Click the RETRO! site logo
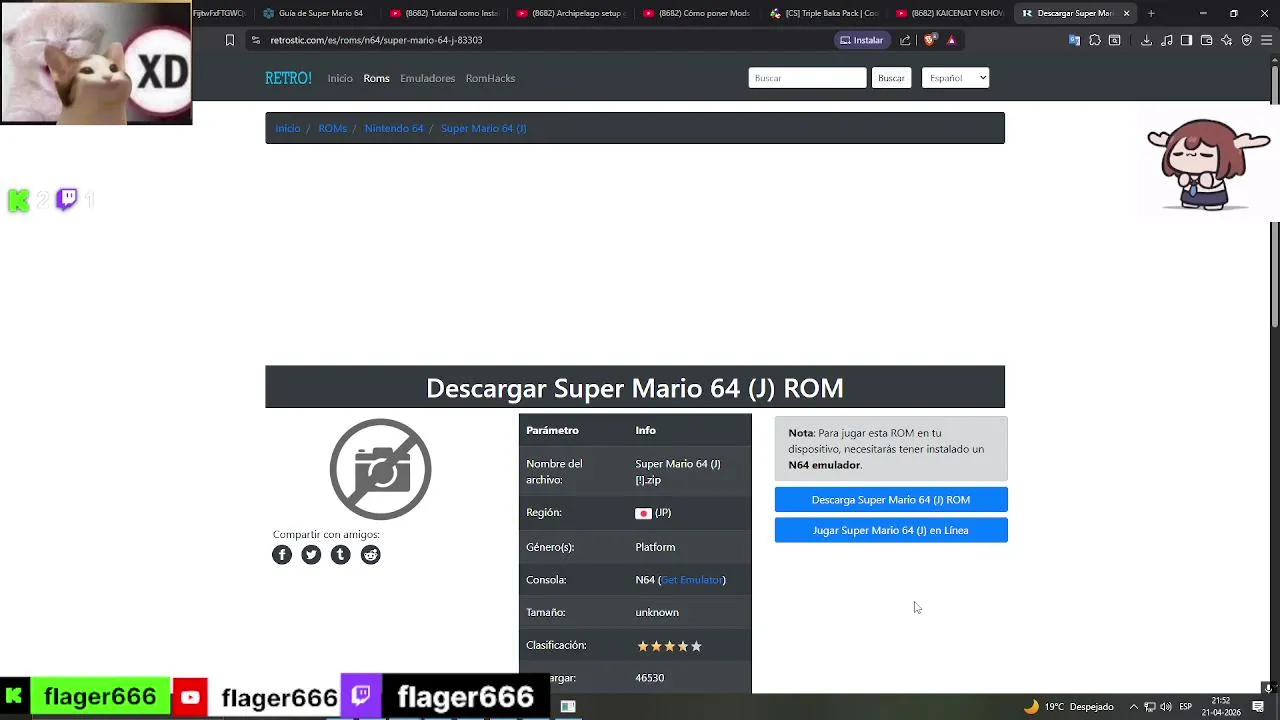This screenshot has height=720, width=1280. [288, 78]
